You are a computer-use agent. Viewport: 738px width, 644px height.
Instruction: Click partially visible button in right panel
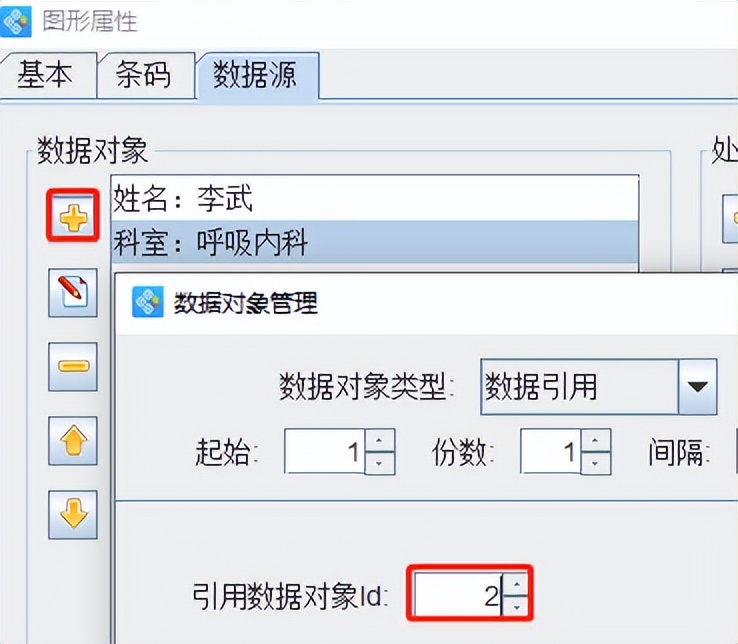(x=730, y=218)
